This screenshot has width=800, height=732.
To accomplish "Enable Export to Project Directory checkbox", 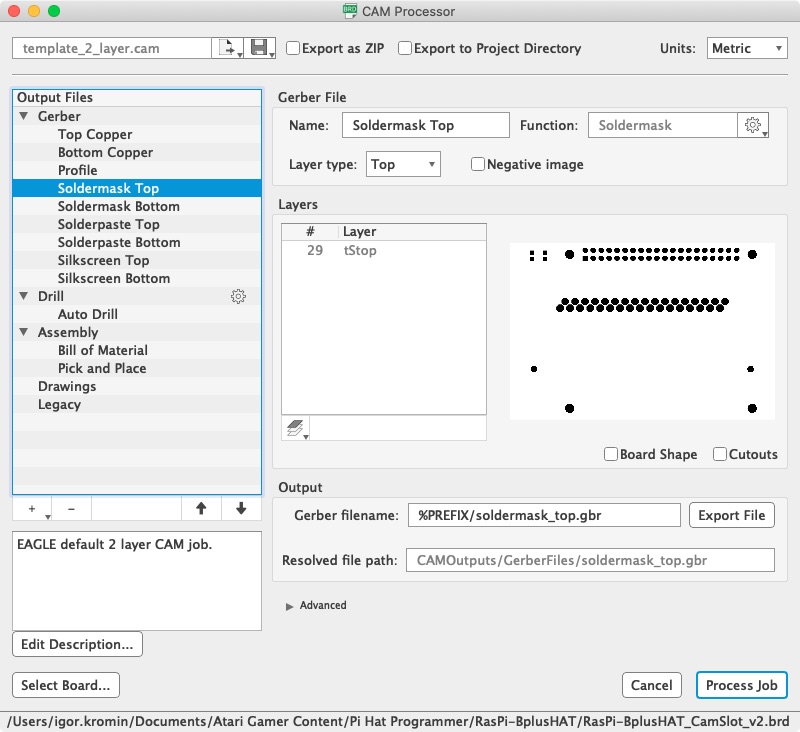I will tap(405, 48).
